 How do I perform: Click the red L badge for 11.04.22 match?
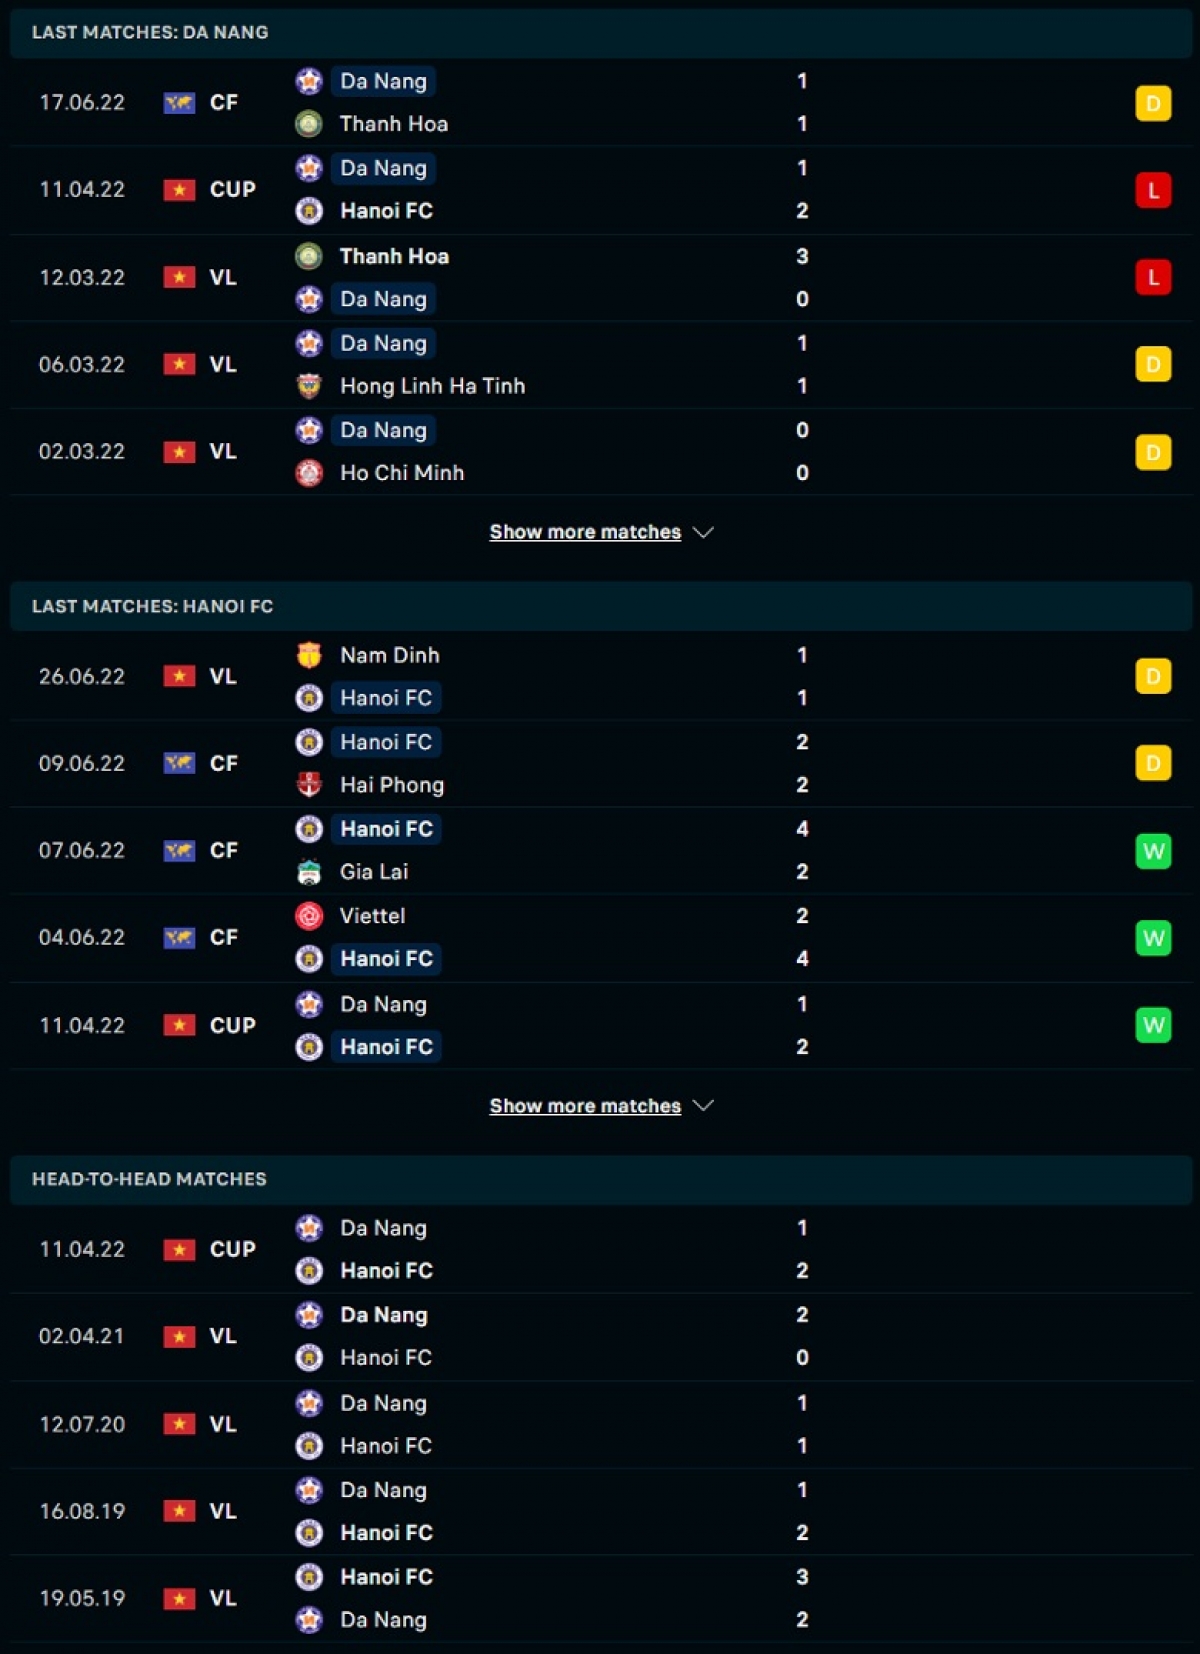pyautogui.click(x=1153, y=190)
